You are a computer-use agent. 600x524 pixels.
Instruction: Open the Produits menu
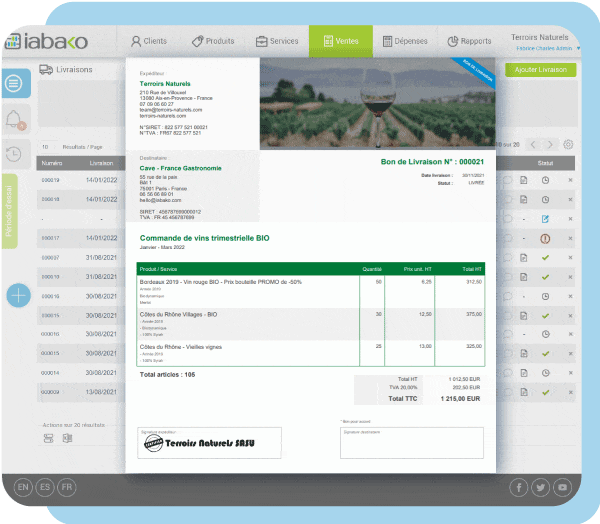coord(213,41)
